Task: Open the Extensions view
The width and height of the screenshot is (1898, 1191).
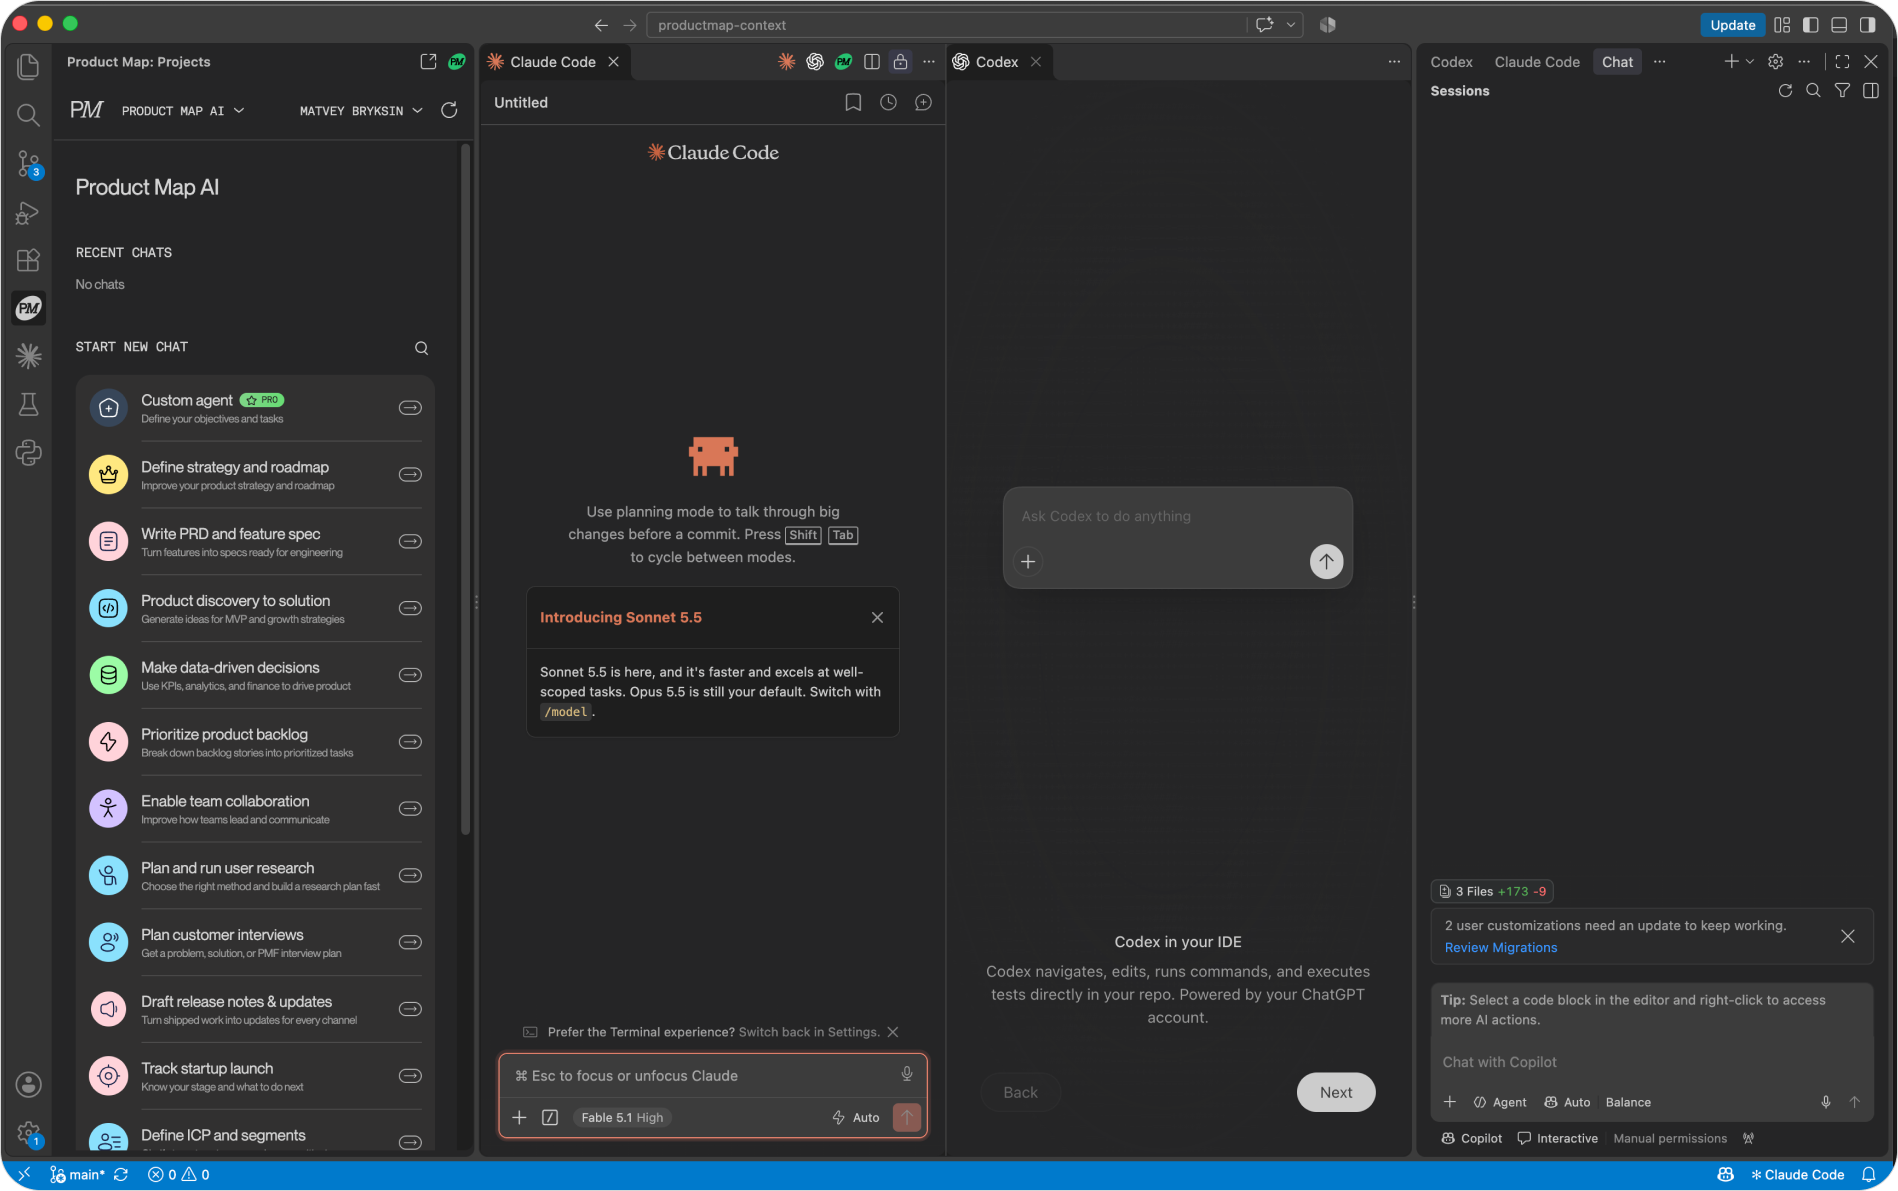Action: [x=28, y=260]
